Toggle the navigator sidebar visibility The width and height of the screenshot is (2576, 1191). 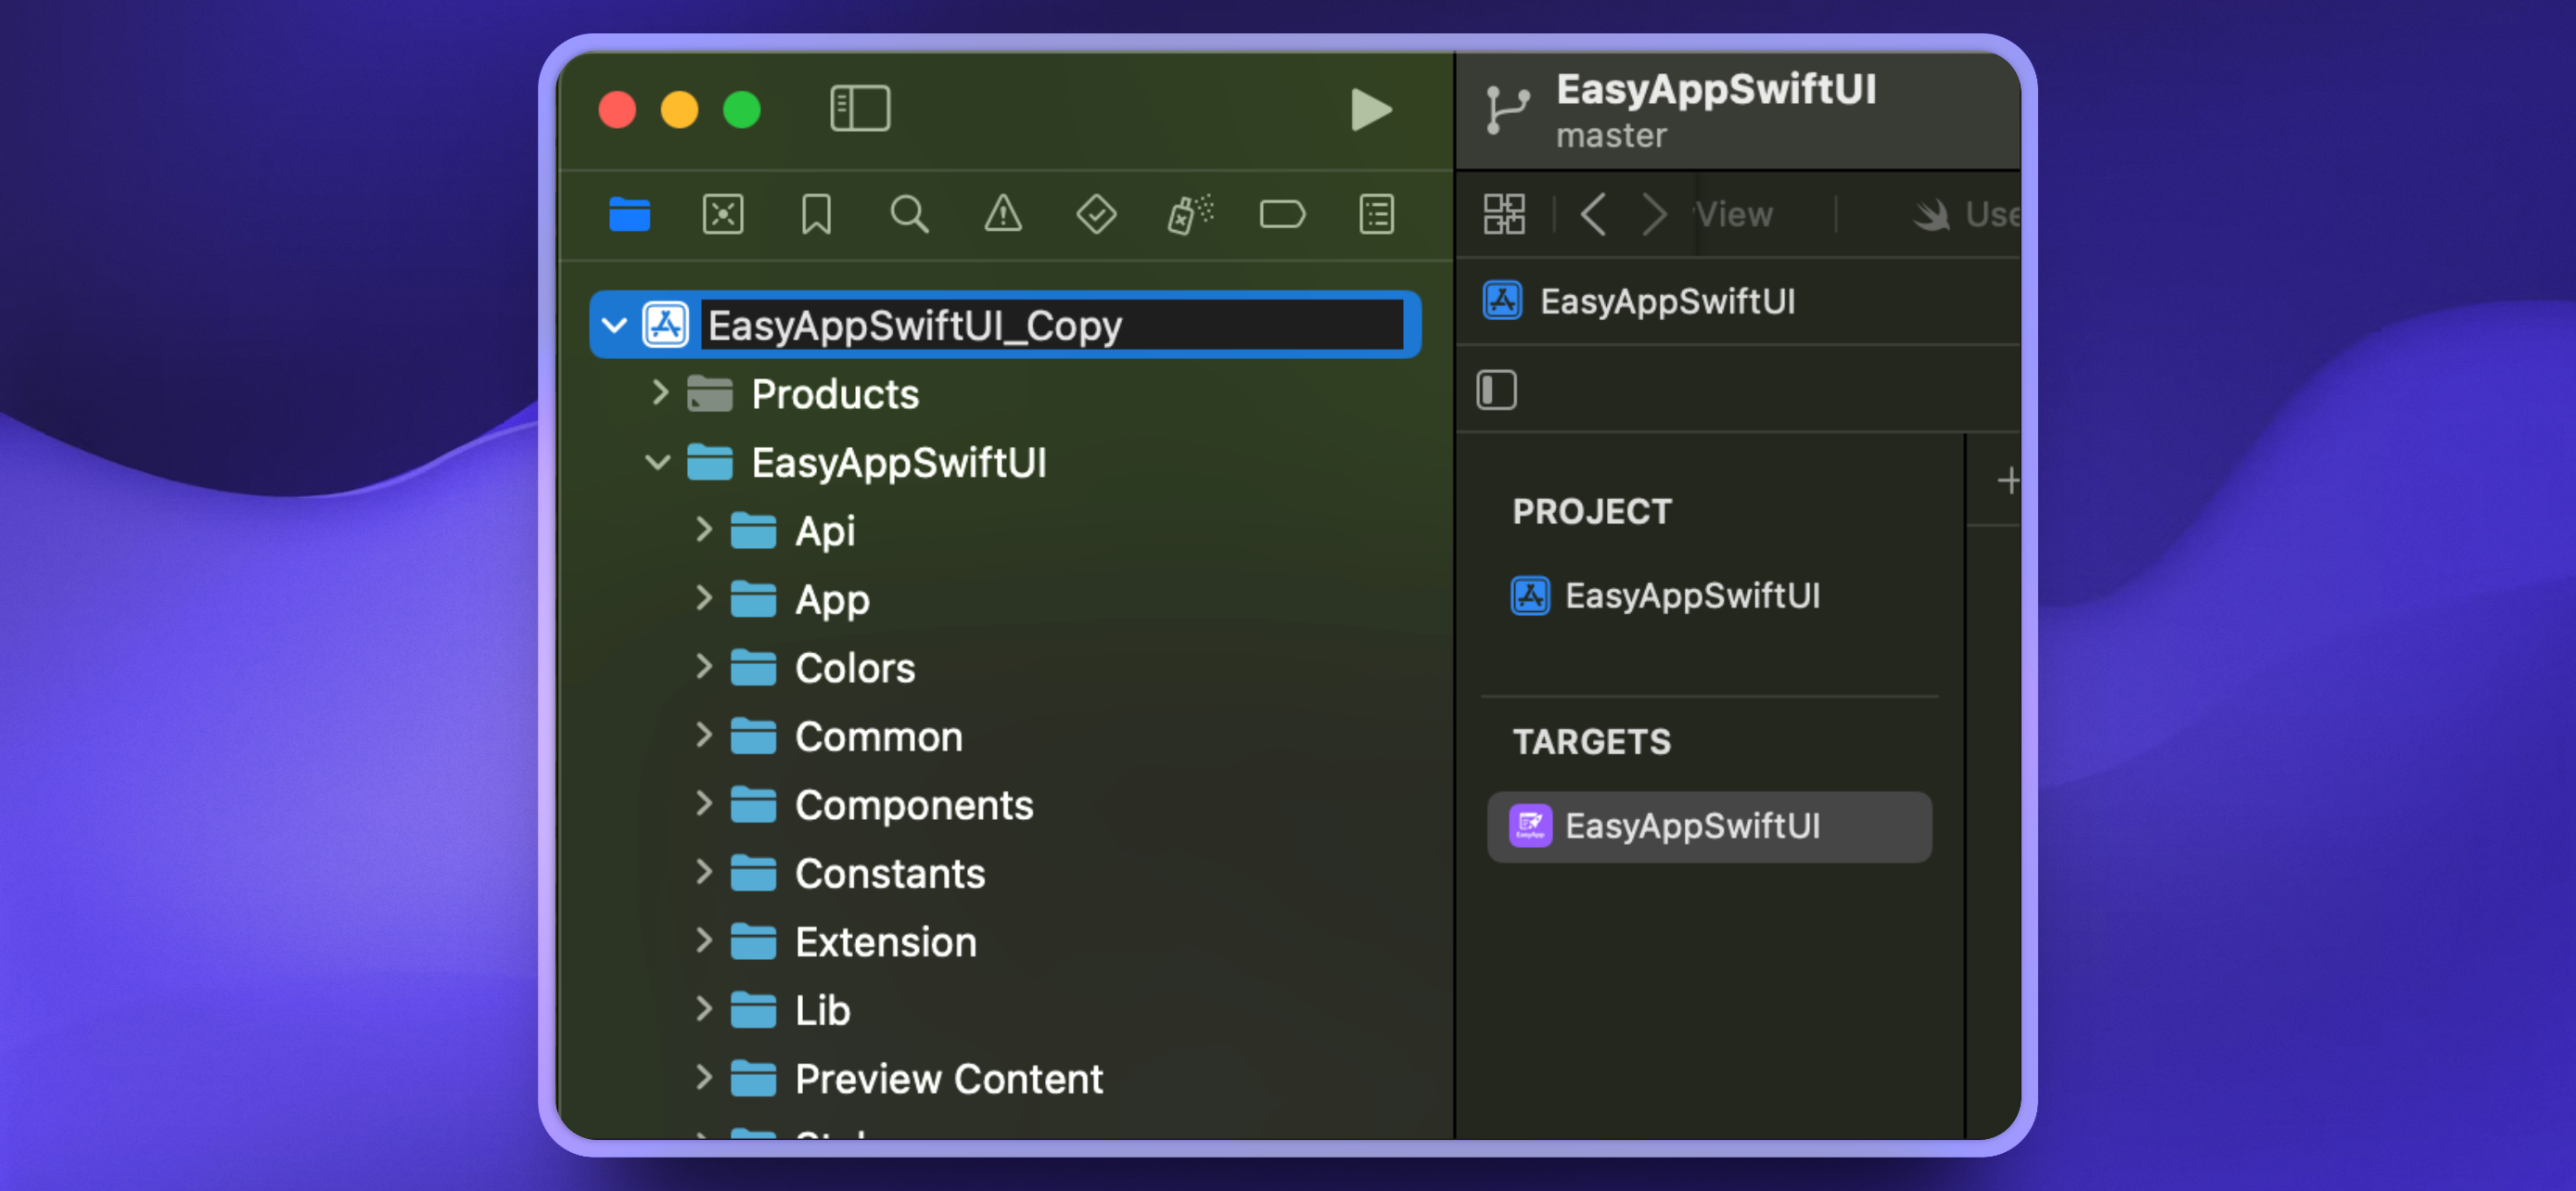pos(859,108)
